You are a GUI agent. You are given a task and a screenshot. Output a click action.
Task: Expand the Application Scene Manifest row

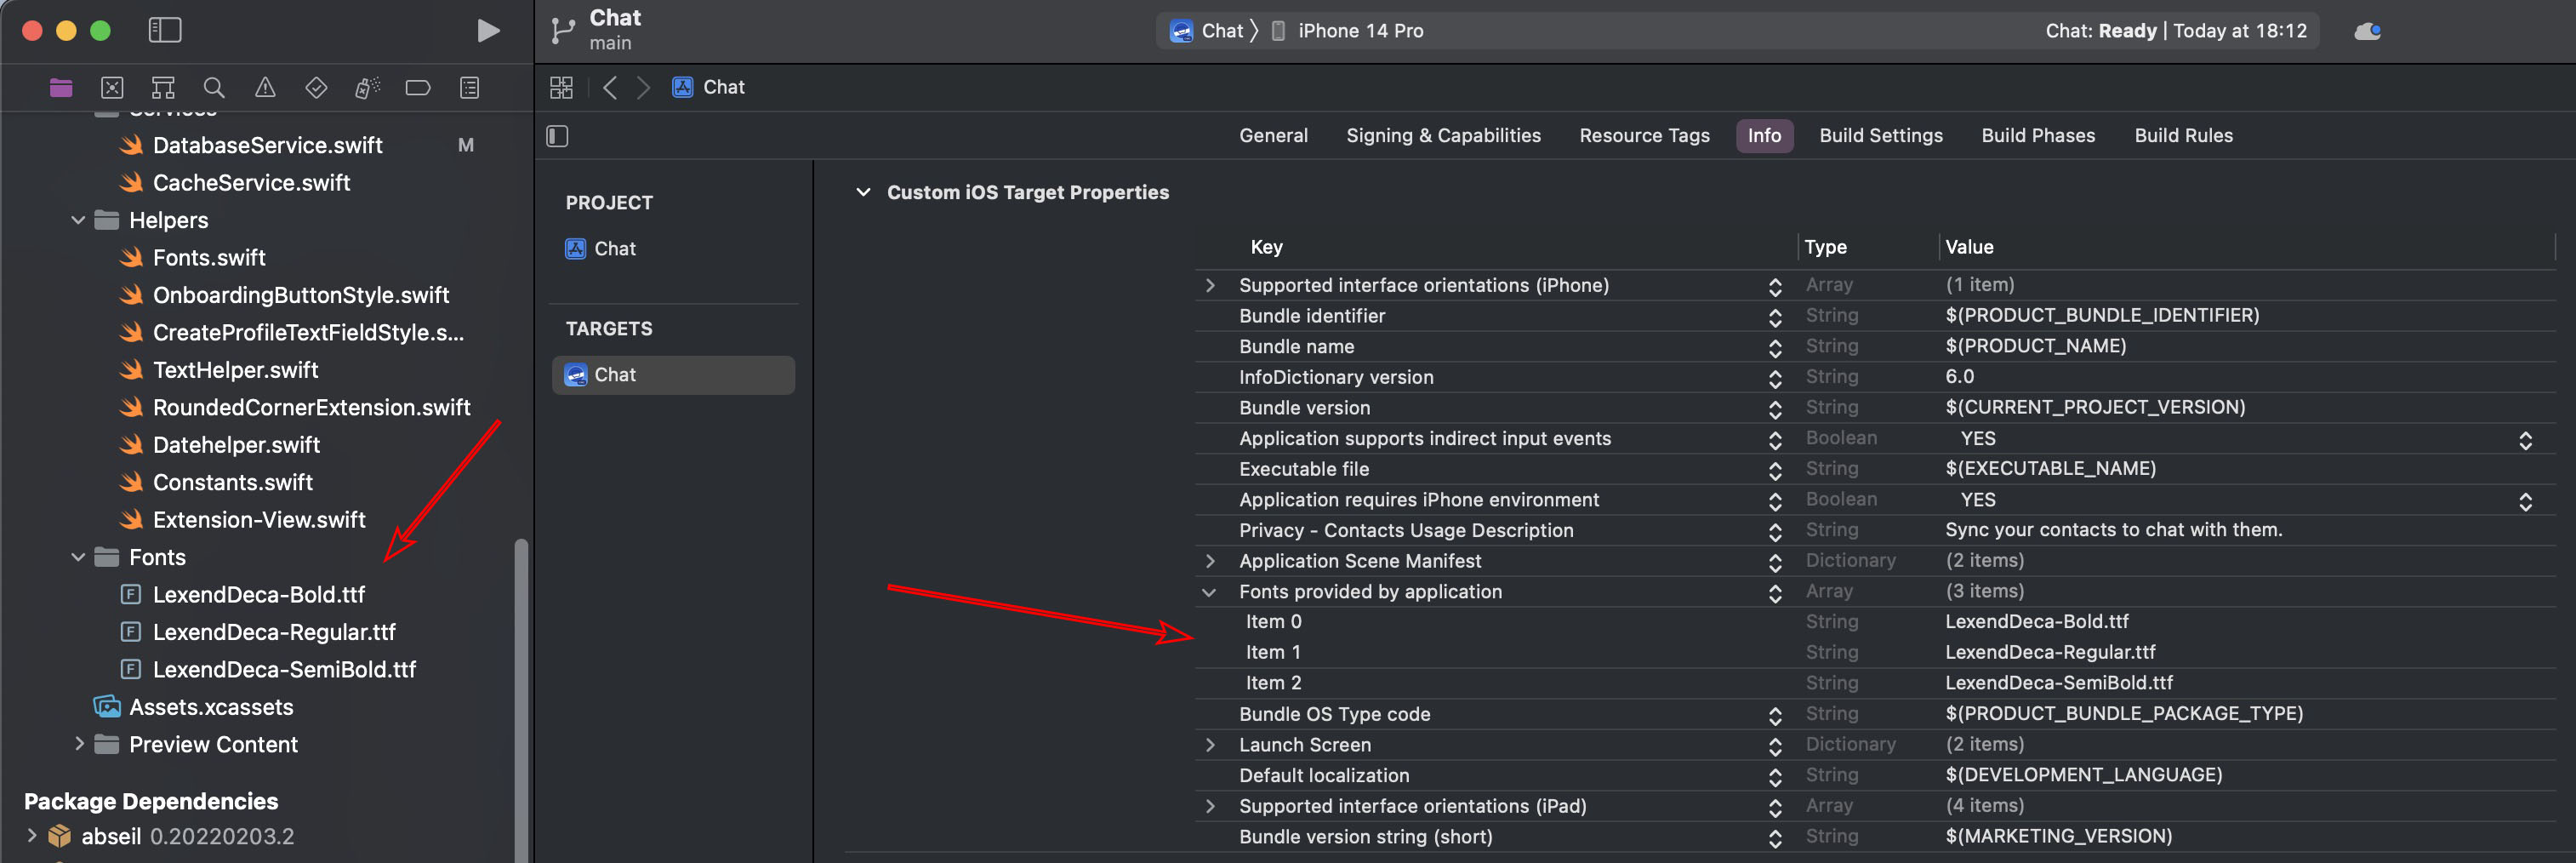click(x=1210, y=561)
